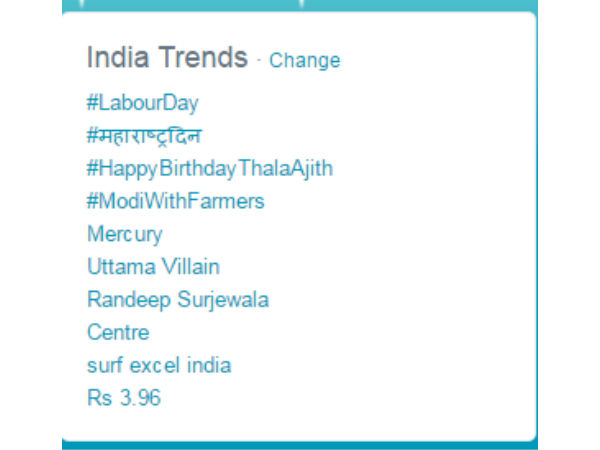This screenshot has height=450, width=600.
Task: Select the #HappyBirthdayThalaAjith trend
Action: pos(210,168)
